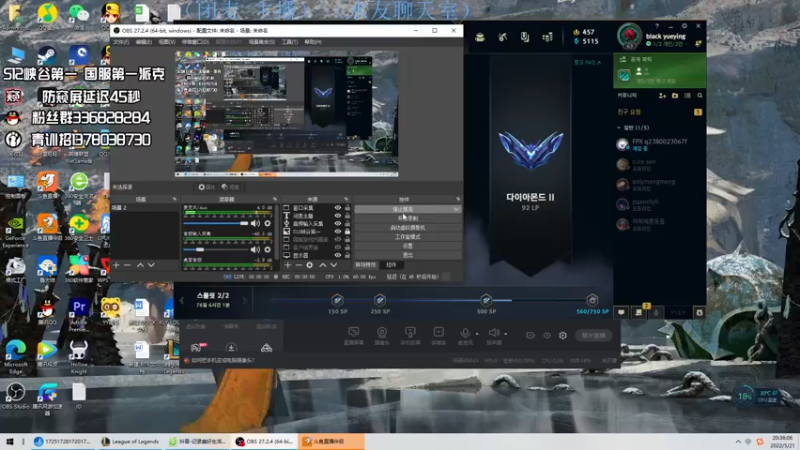
Task: Open the first menu in OBS menu bar
Action: point(121,42)
